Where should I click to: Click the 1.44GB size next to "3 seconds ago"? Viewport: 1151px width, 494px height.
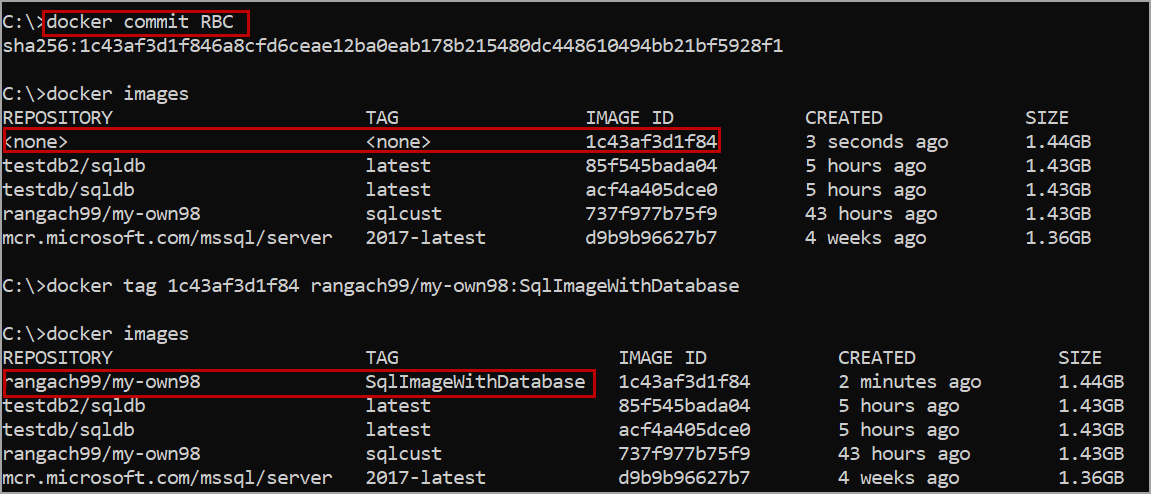(x=1058, y=142)
